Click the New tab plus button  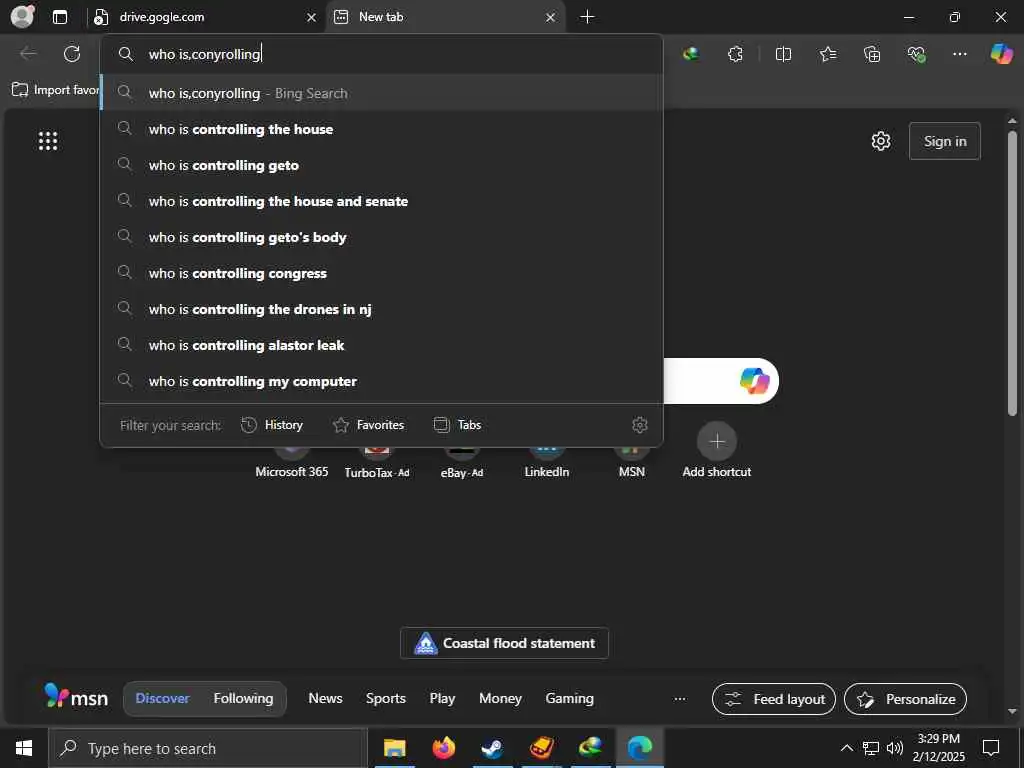(x=587, y=17)
